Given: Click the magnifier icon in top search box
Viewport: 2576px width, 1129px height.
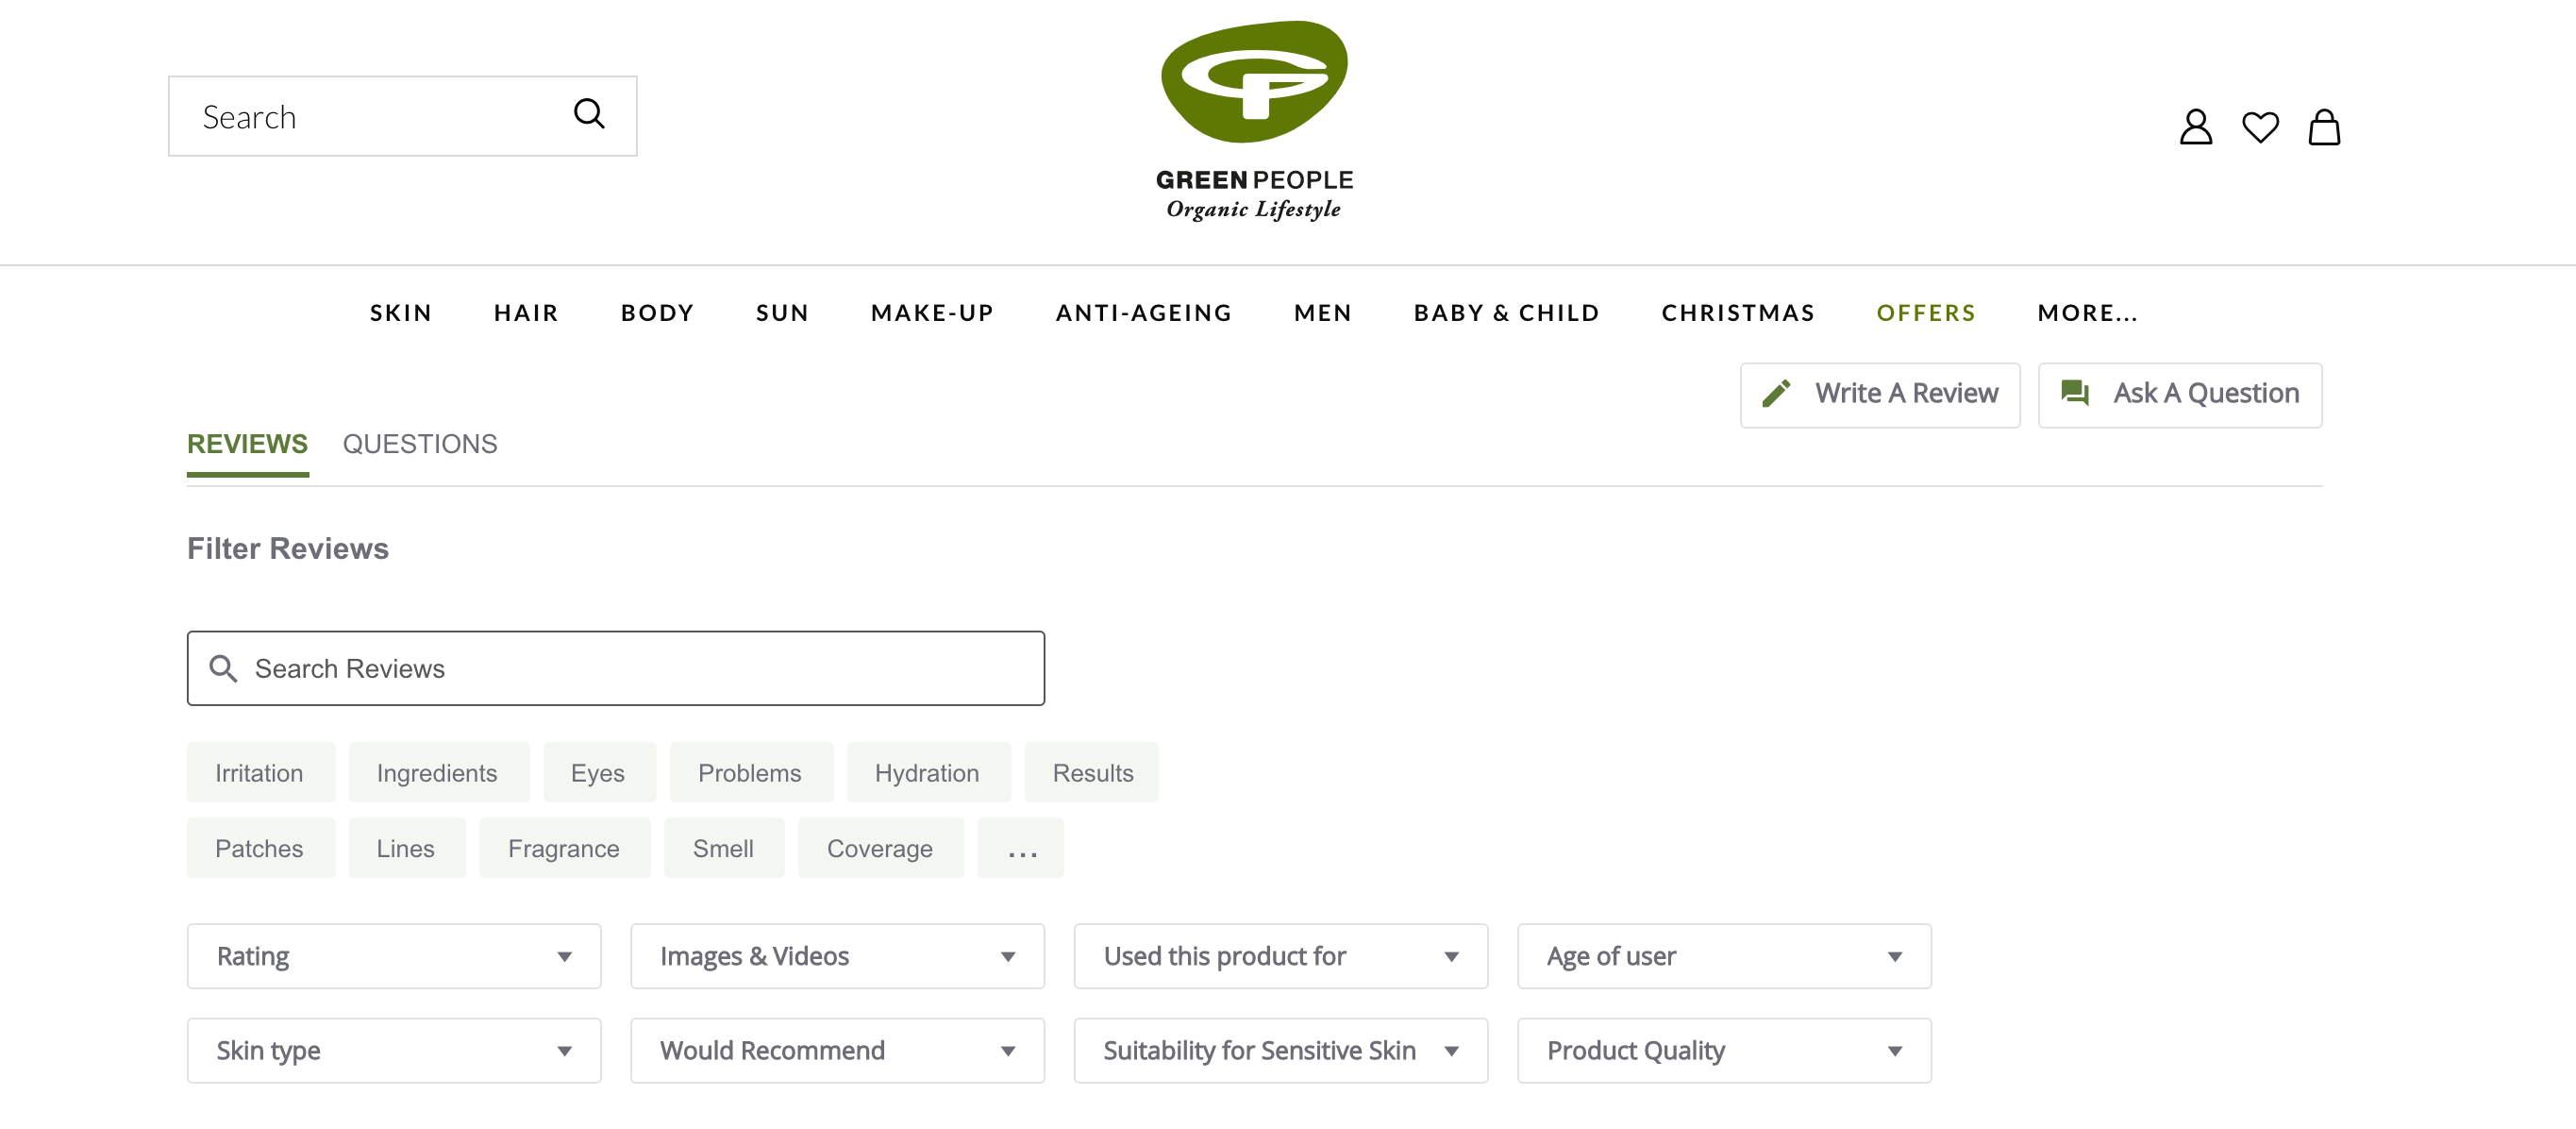Looking at the screenshot, I should [589, 114].
